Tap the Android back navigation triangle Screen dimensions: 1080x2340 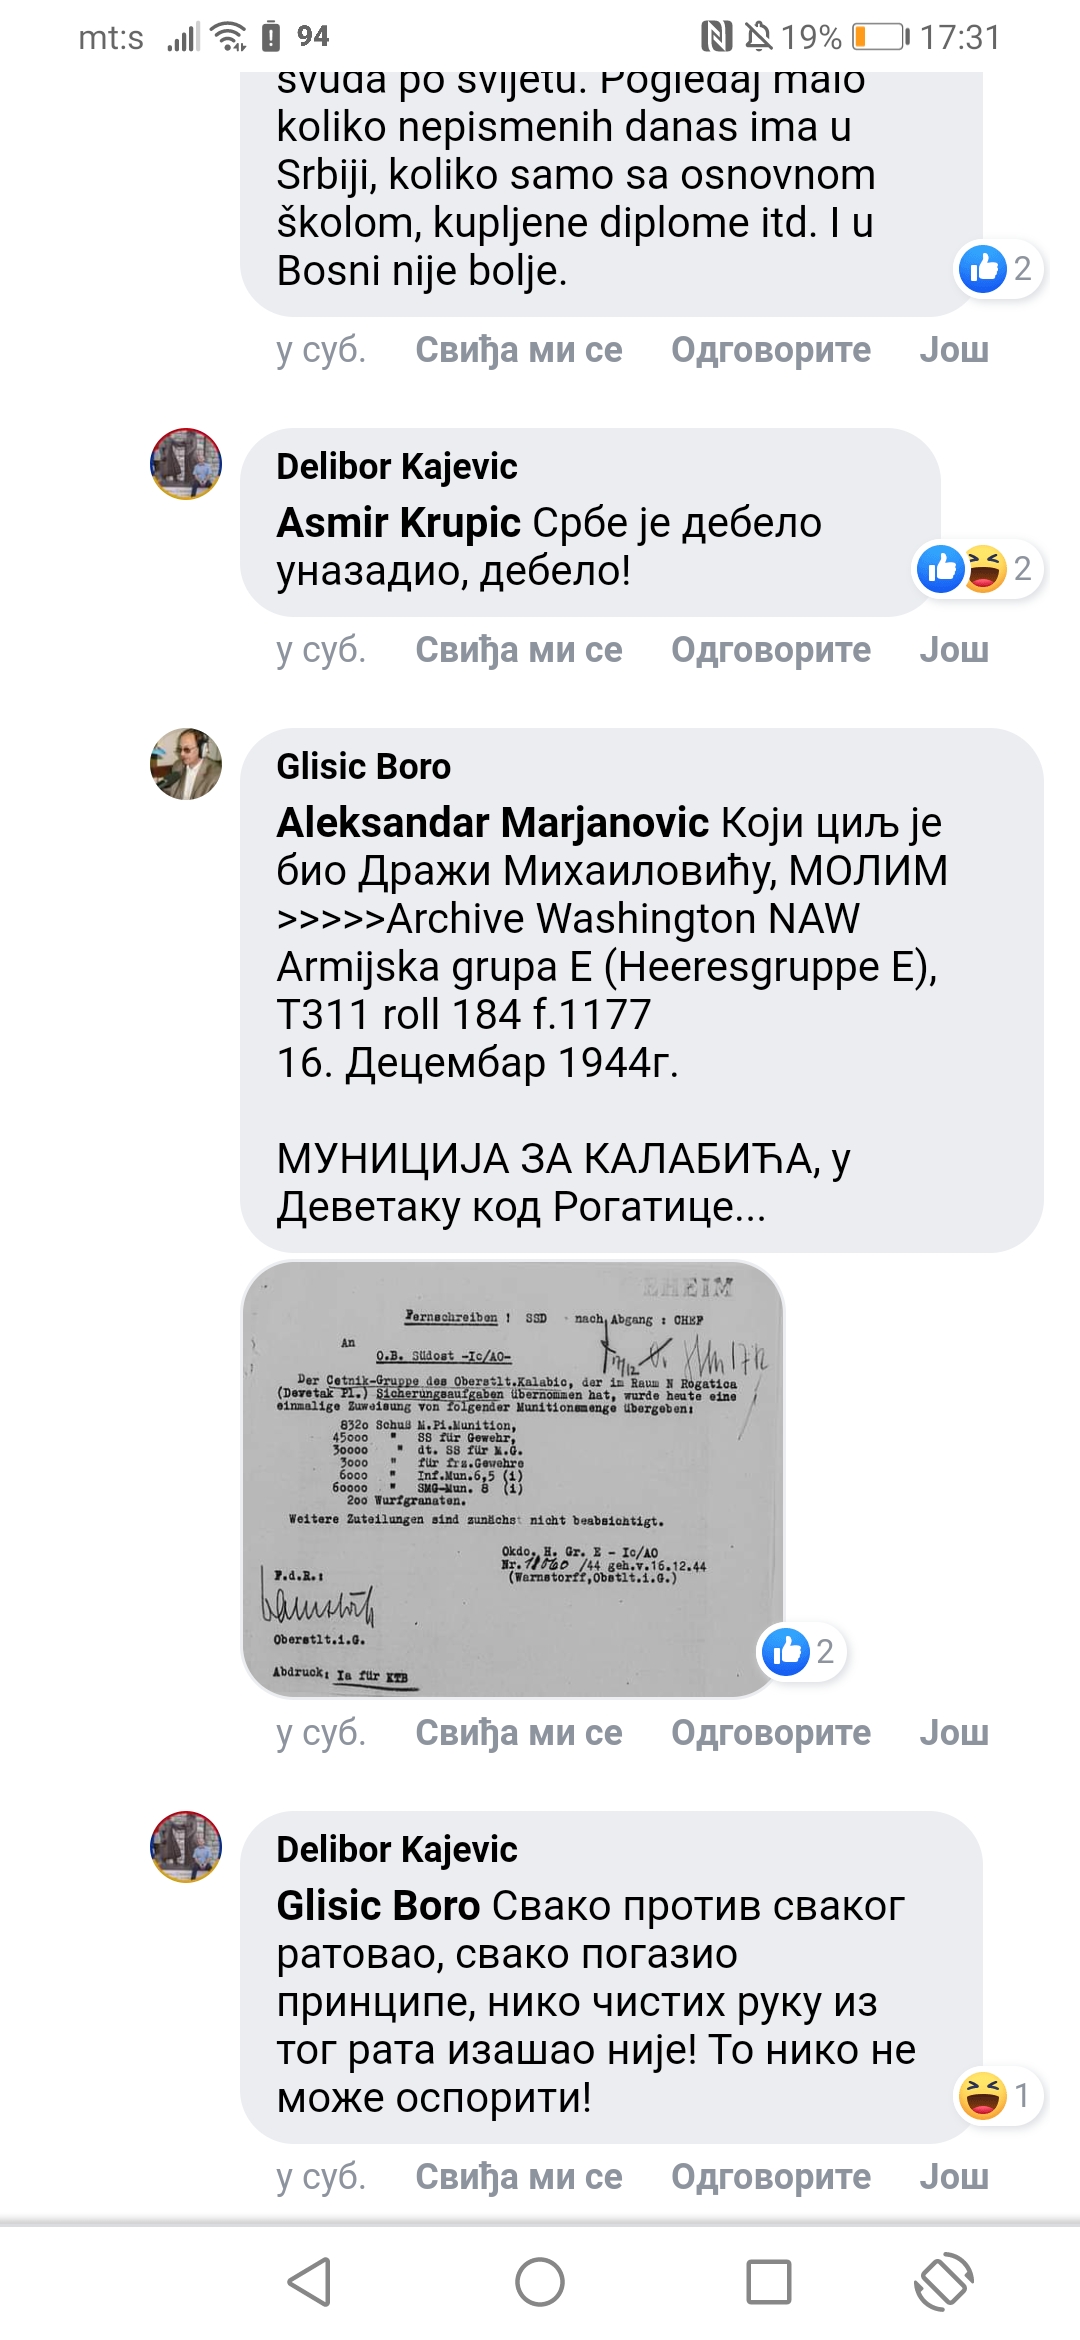click(309, 2283)
